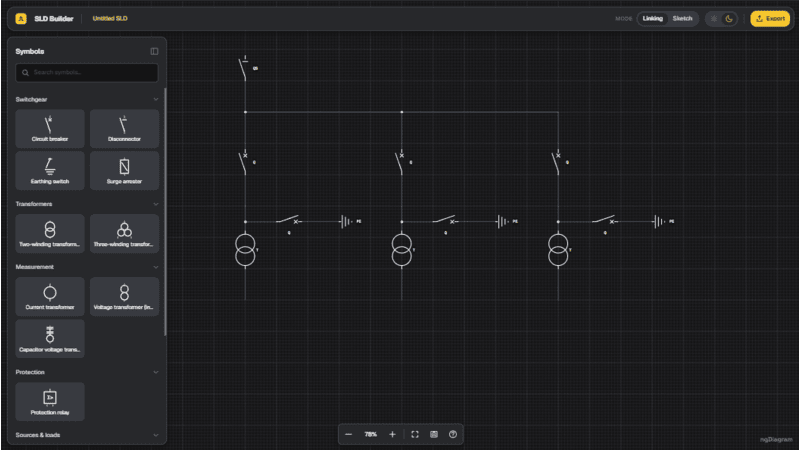Open the help question-mark icon
This screenshot has width=800, height=450.
click(x=453, y=435)
